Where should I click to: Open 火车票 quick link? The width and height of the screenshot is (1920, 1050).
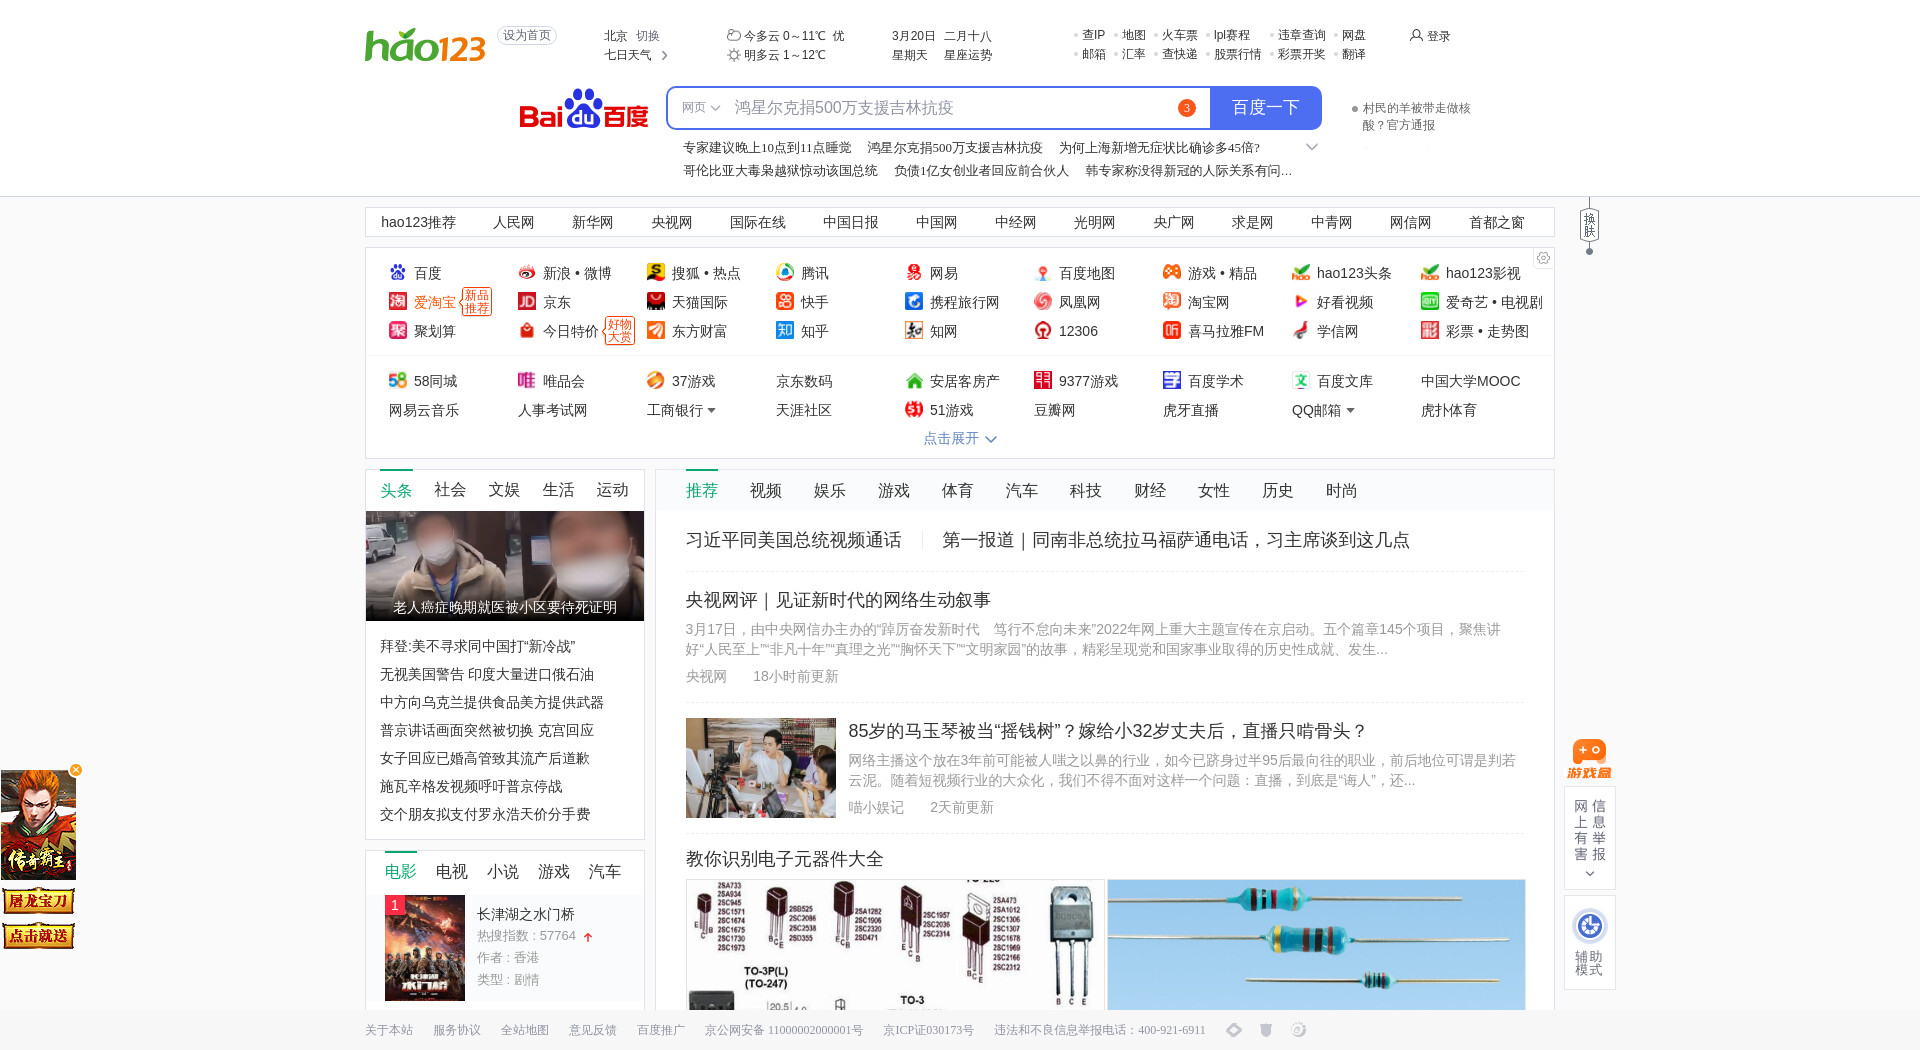(1180, 35)
